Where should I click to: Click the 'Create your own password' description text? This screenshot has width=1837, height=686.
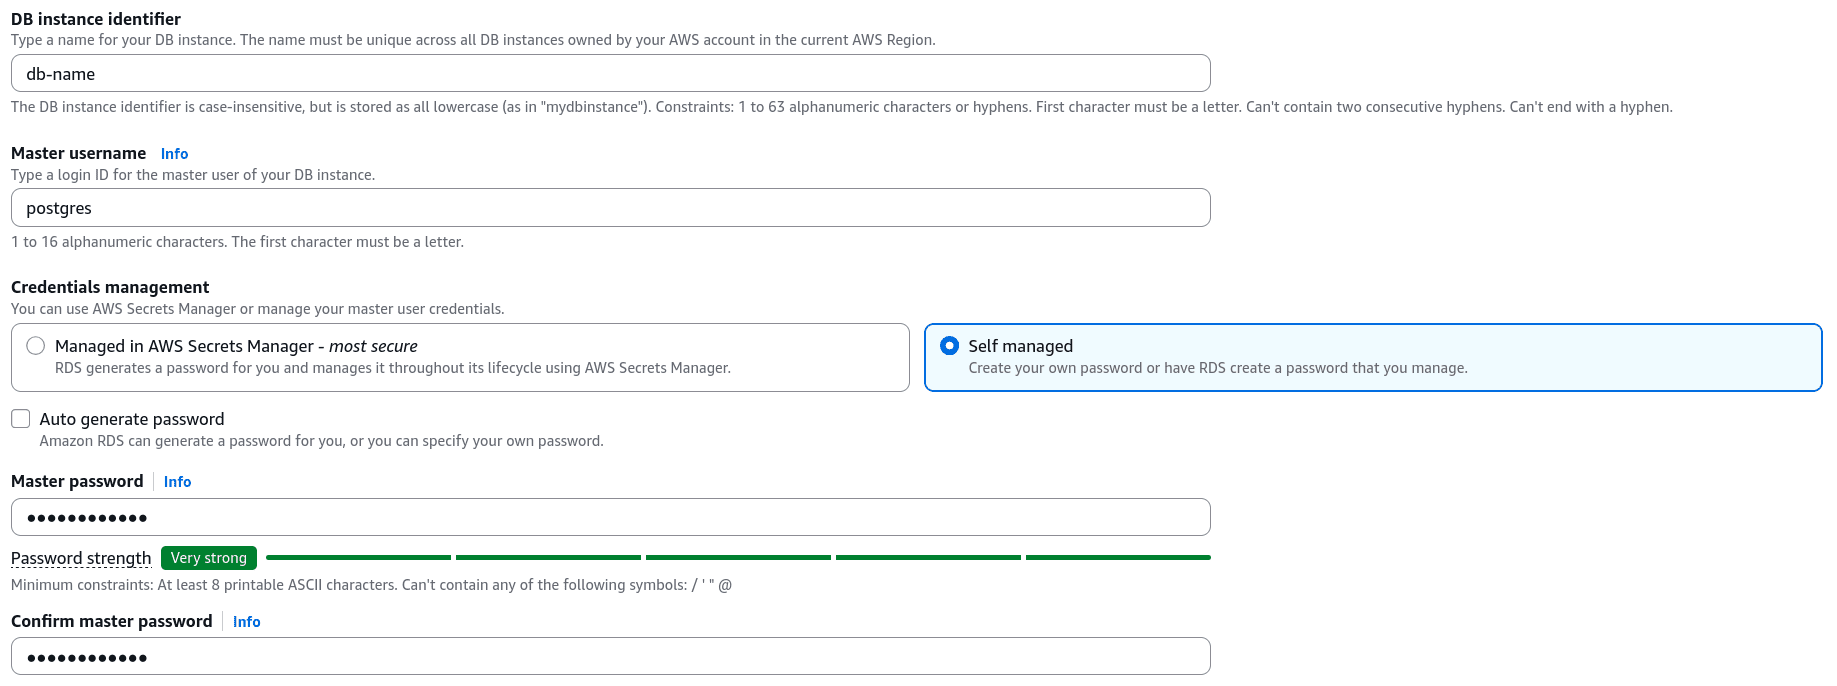(1218, 368)
